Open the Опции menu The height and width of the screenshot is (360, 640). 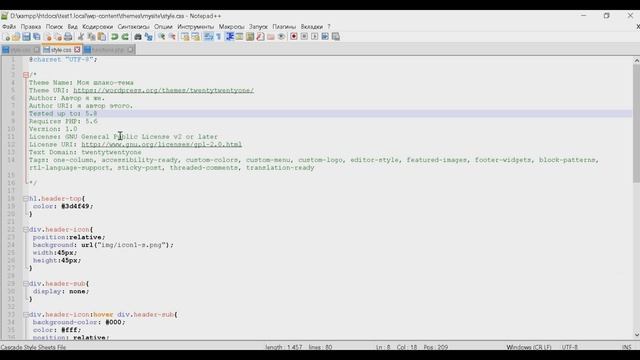pos(163,27)
